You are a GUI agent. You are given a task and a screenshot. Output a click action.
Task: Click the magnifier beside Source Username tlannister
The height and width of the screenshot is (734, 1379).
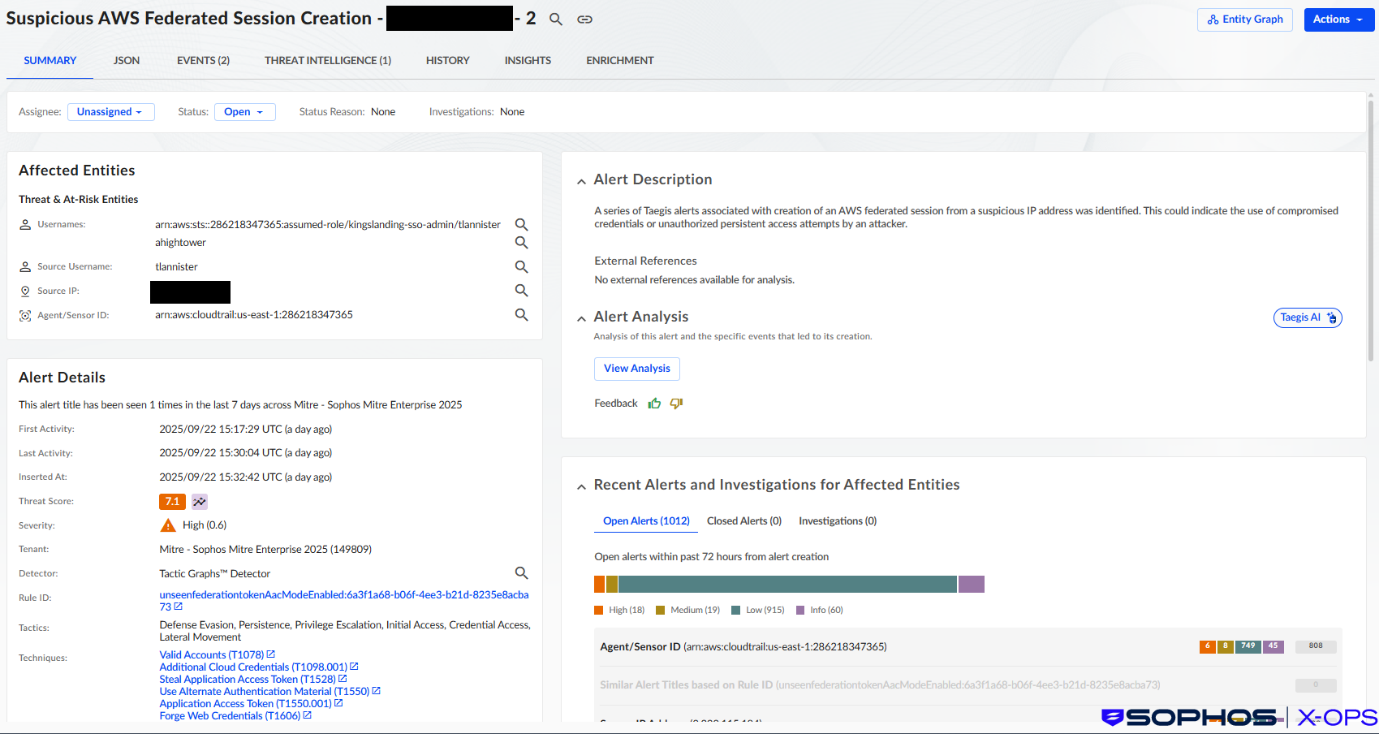pyautogui.click(x=521, y=266)
